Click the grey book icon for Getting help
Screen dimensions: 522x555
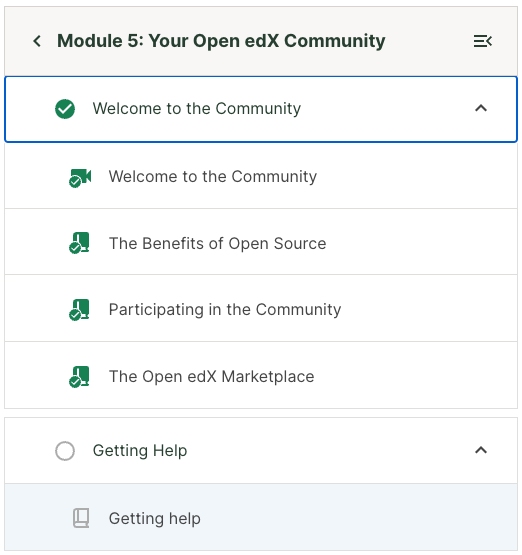(x=81, y=518)
